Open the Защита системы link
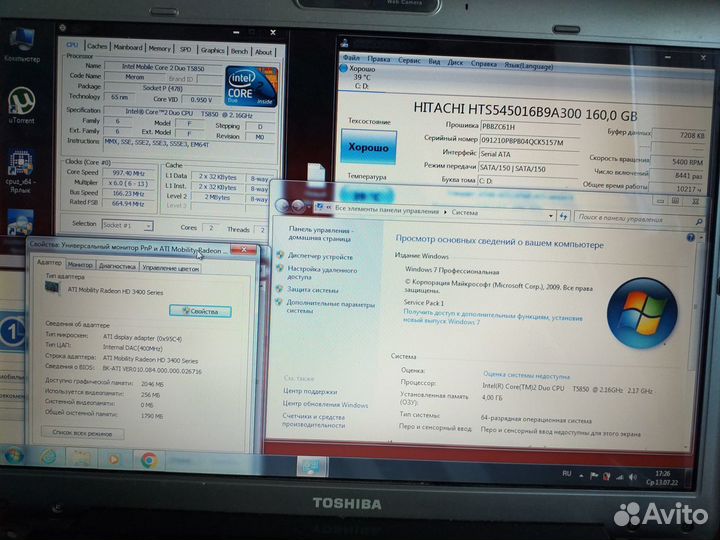Screen dimensions: 720x540 (312, 290)
